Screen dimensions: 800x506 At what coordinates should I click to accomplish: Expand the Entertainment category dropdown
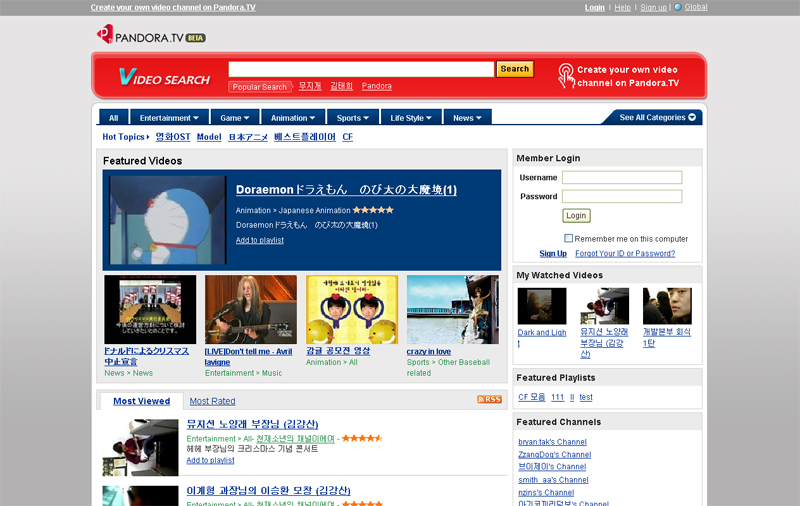[169, 118]
